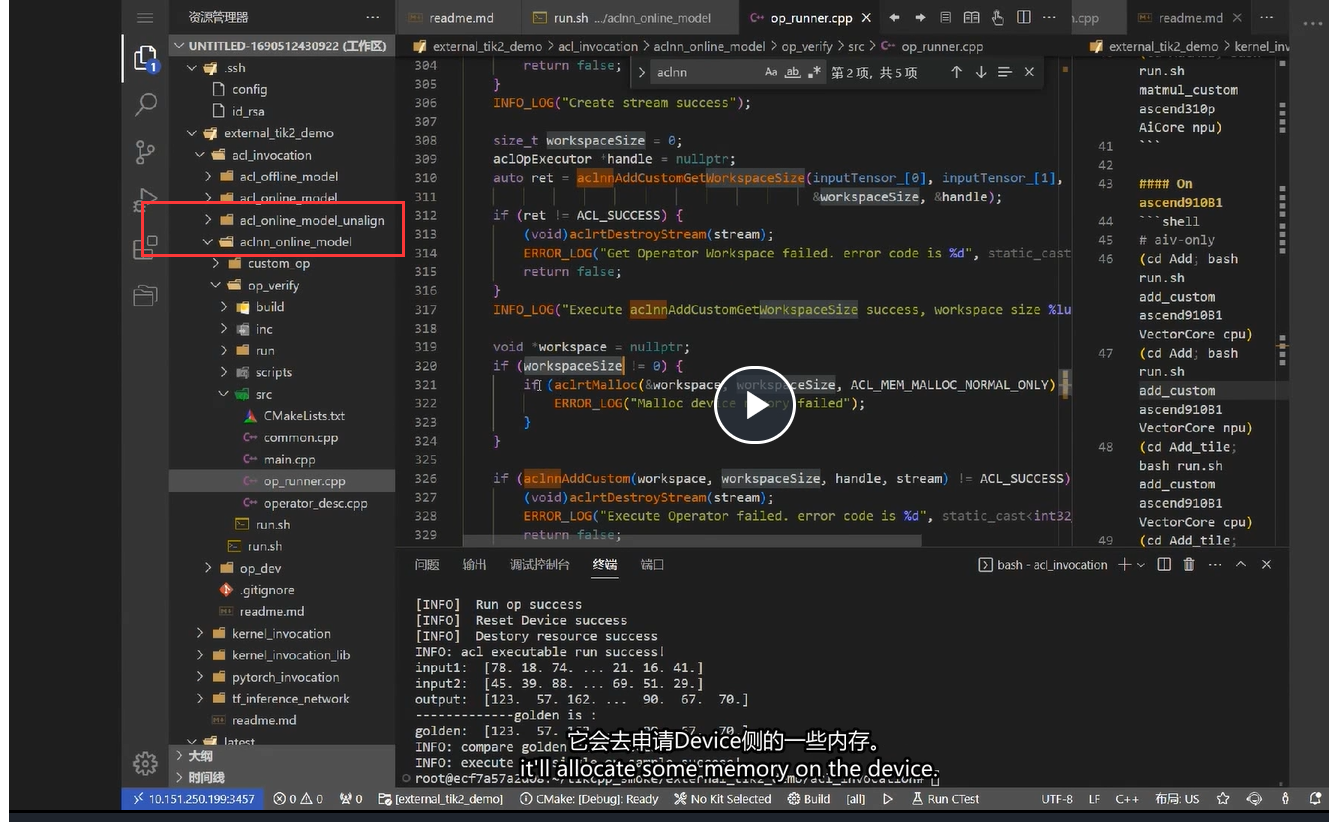Expand the custom_op folder
Viewport: 1329px width, 822px height.
click(216, 264)
